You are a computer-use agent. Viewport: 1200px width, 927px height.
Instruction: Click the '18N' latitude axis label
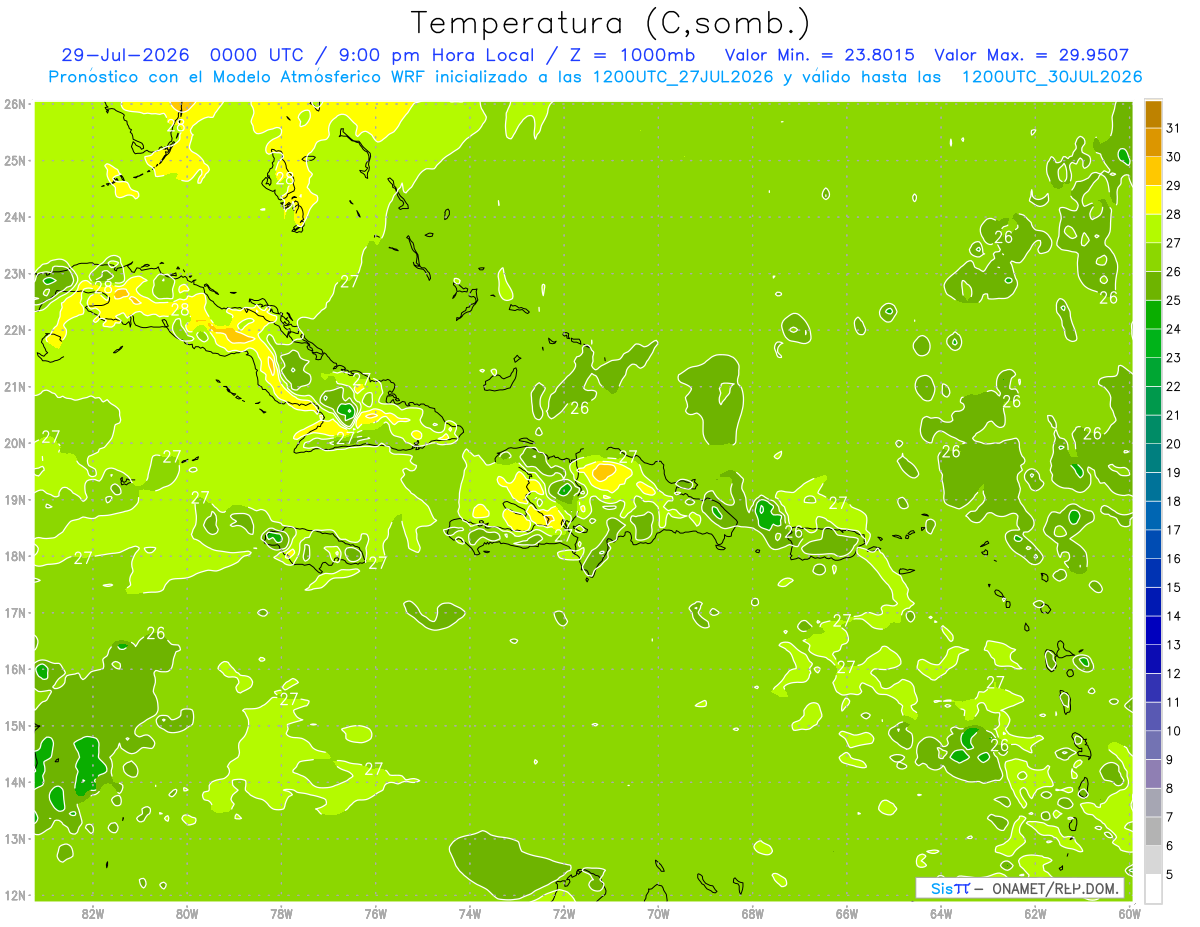tap(14, 556)
